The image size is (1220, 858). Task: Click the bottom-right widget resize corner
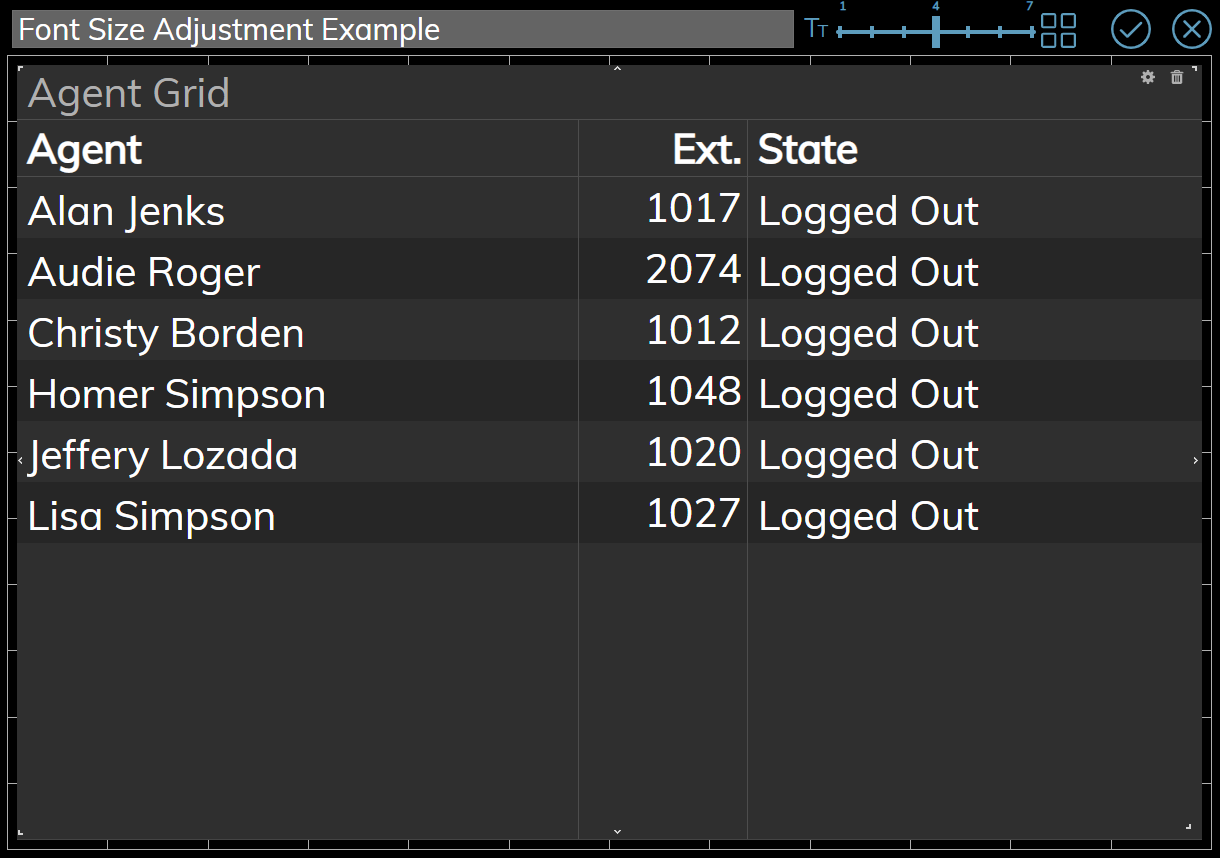(x=1188, y=827)
